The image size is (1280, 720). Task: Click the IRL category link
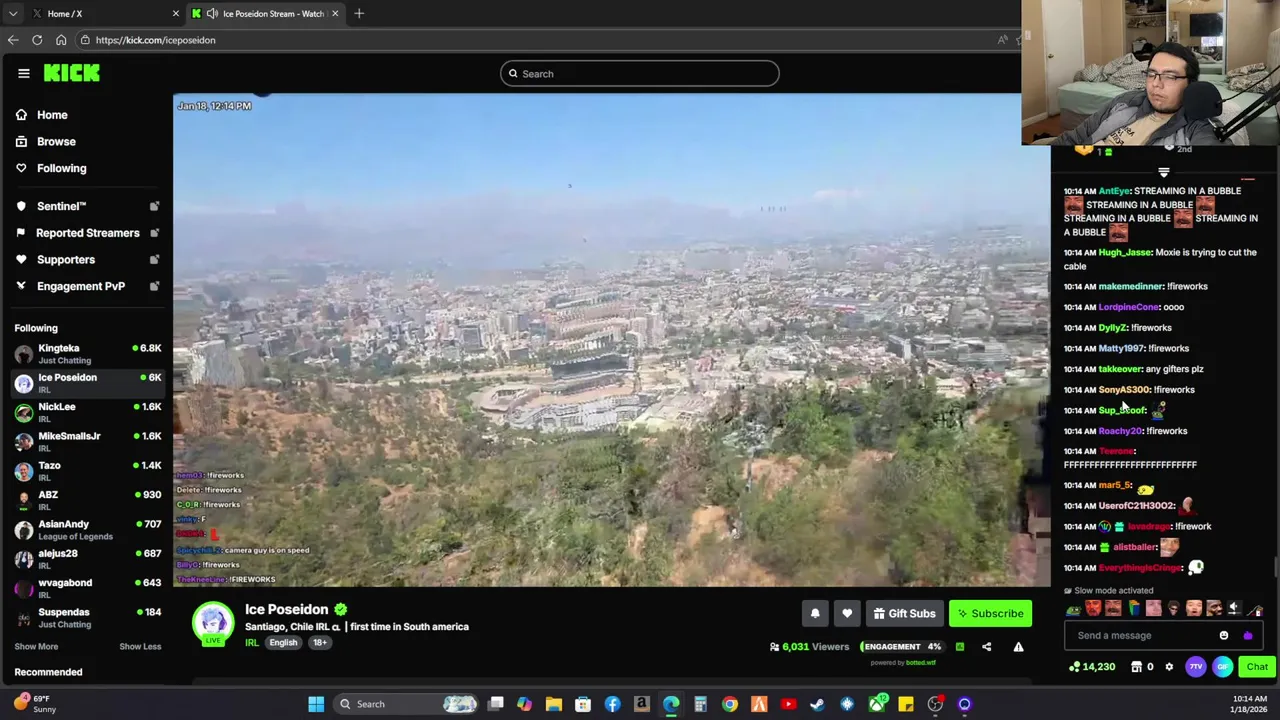pos(252,643)
